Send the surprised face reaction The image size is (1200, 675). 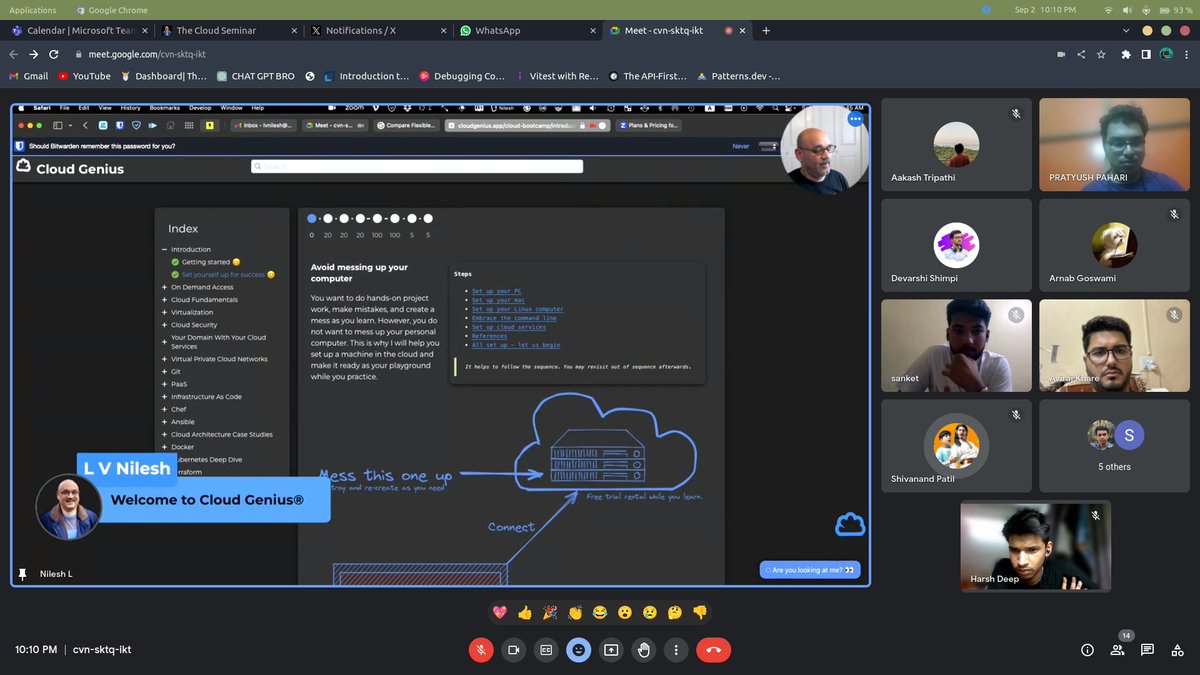click(625, 612)
